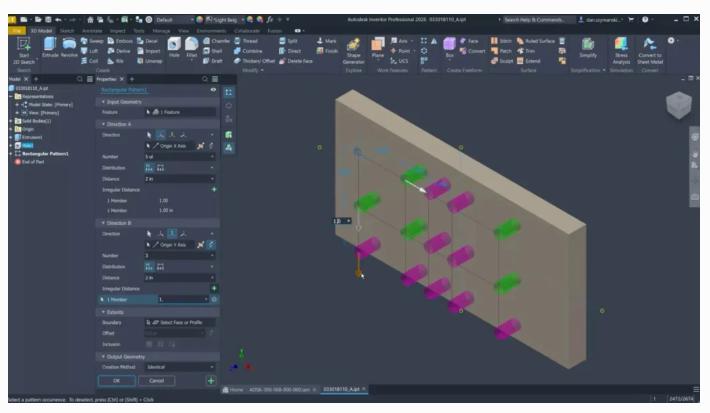The height and width of the screenshot is (413, 710).
Task: Click the Cancel button
Action: (155, 381)
